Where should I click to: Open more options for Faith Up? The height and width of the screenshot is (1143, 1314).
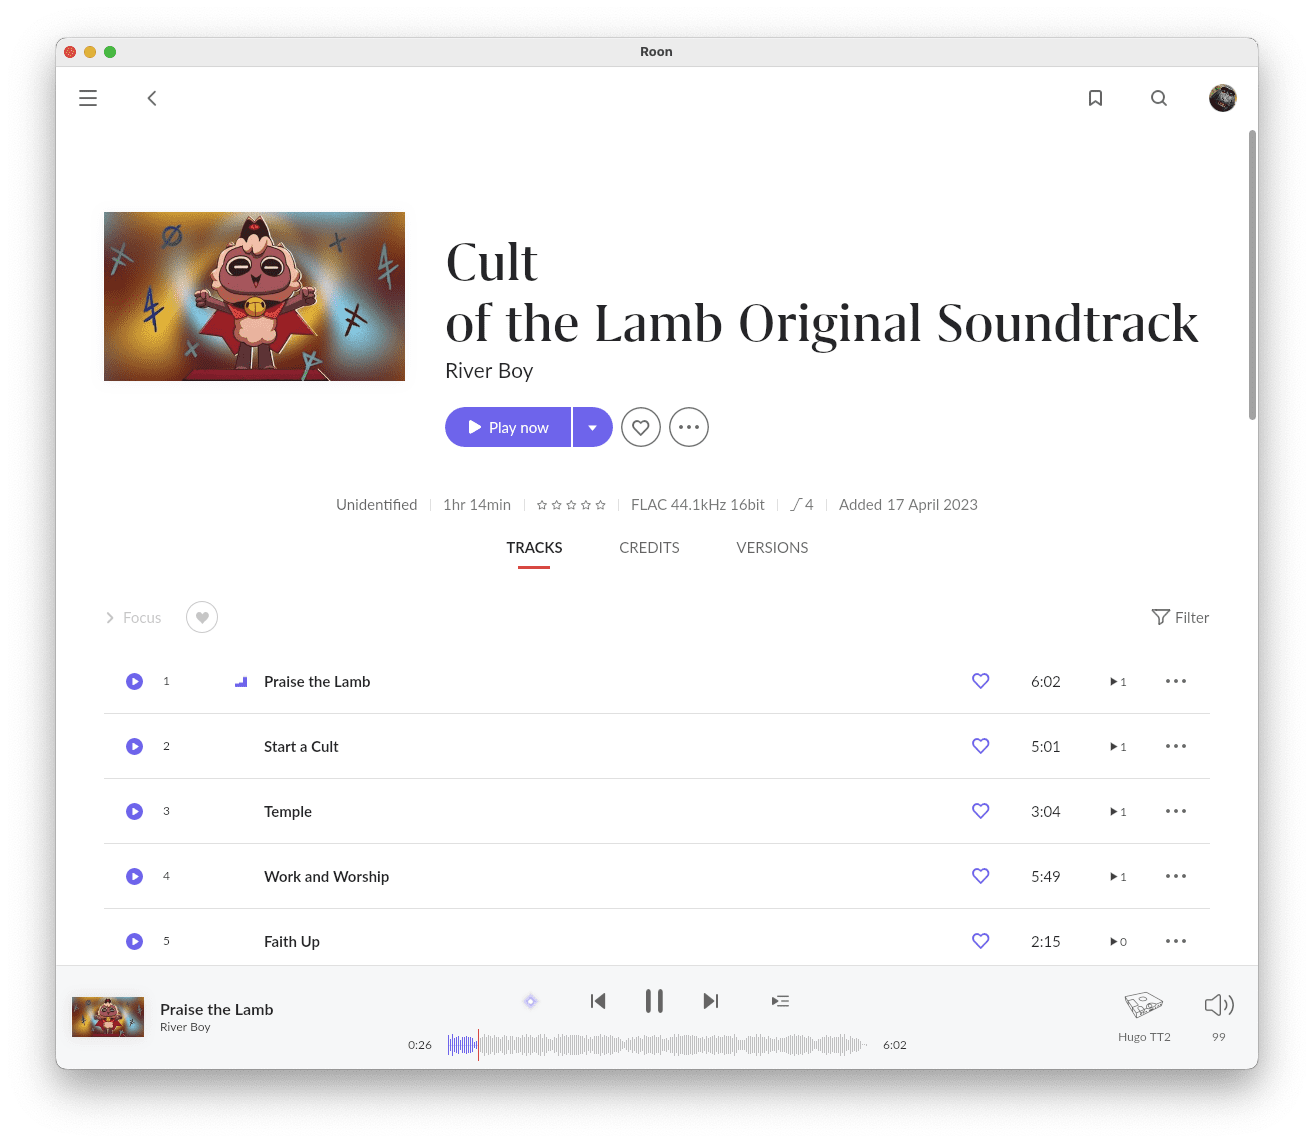[x=1176, y=941]
